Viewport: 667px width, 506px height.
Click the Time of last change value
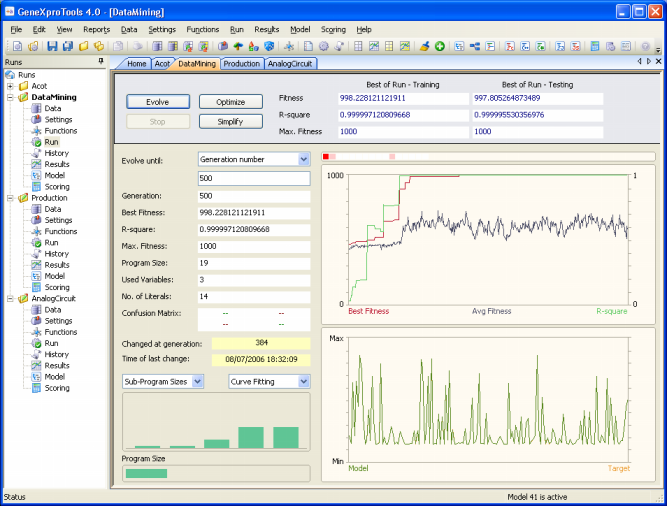(261, 359)
